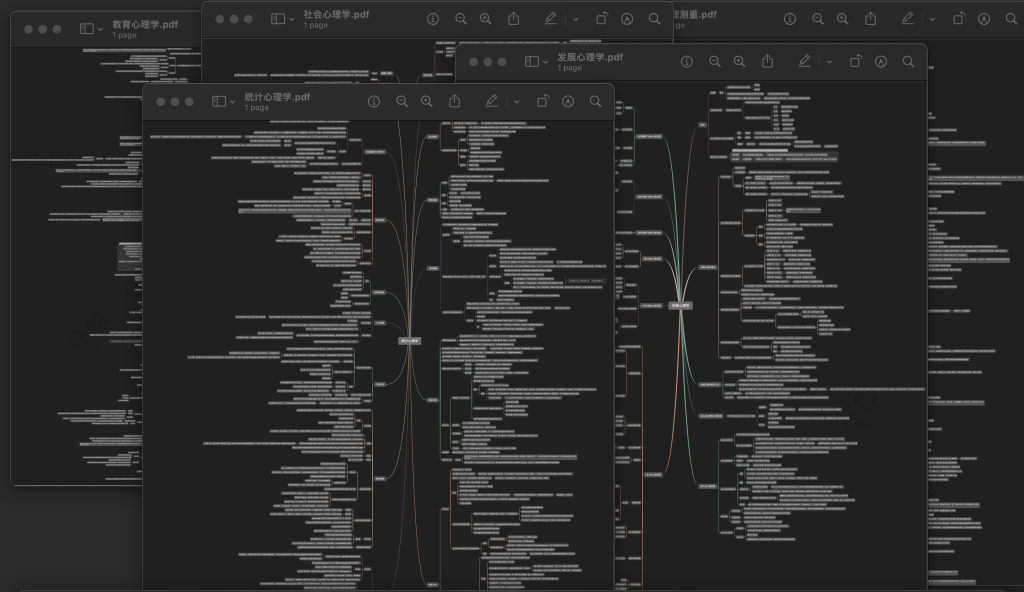Image resolution: width=1024 pixels, height=592 pixels.
Task: Zoom in on 统计心理学.pdf document
Action: [427, 101]
